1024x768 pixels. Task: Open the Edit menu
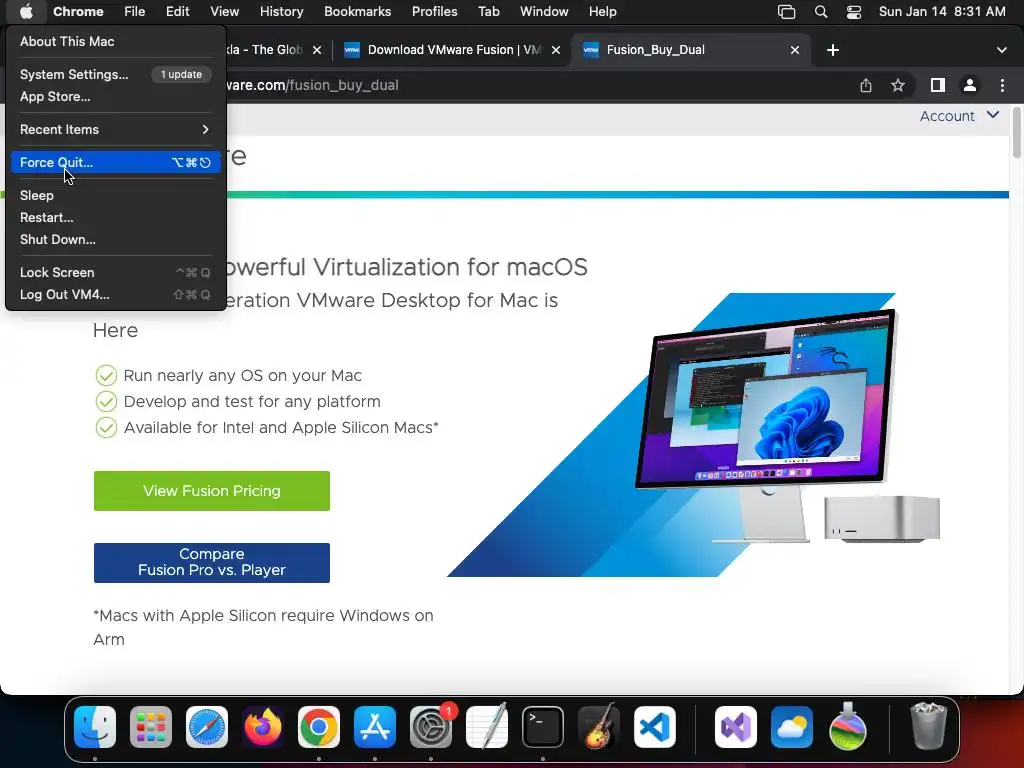177,12
